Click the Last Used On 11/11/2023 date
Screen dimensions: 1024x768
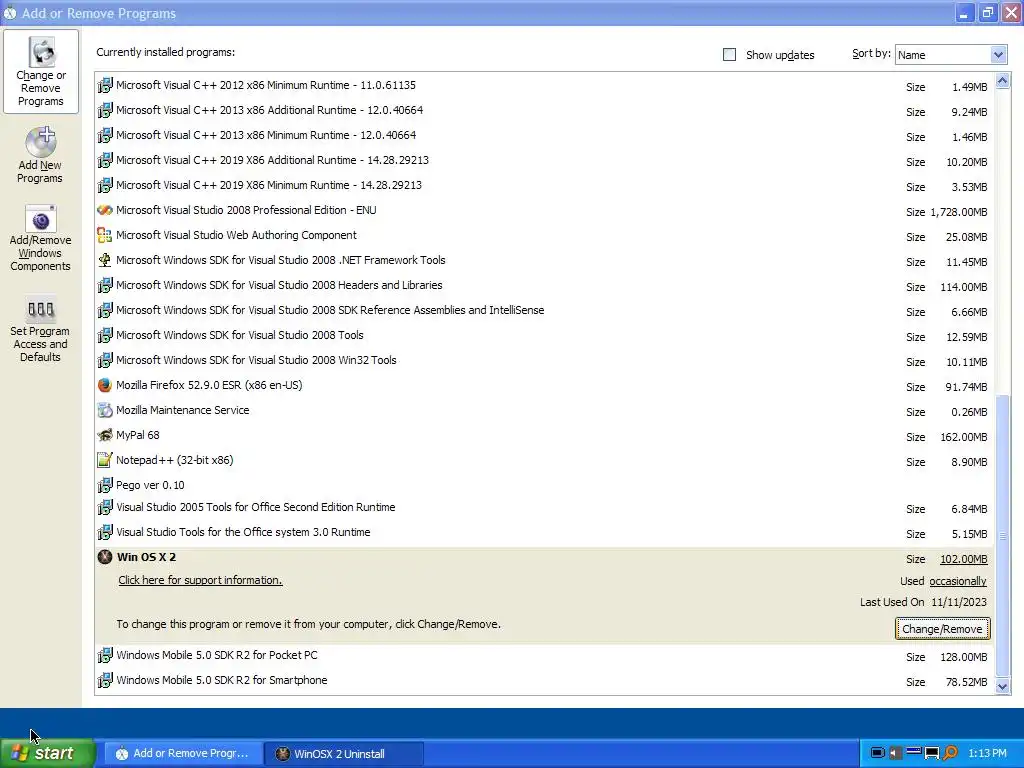pos(959,602)
